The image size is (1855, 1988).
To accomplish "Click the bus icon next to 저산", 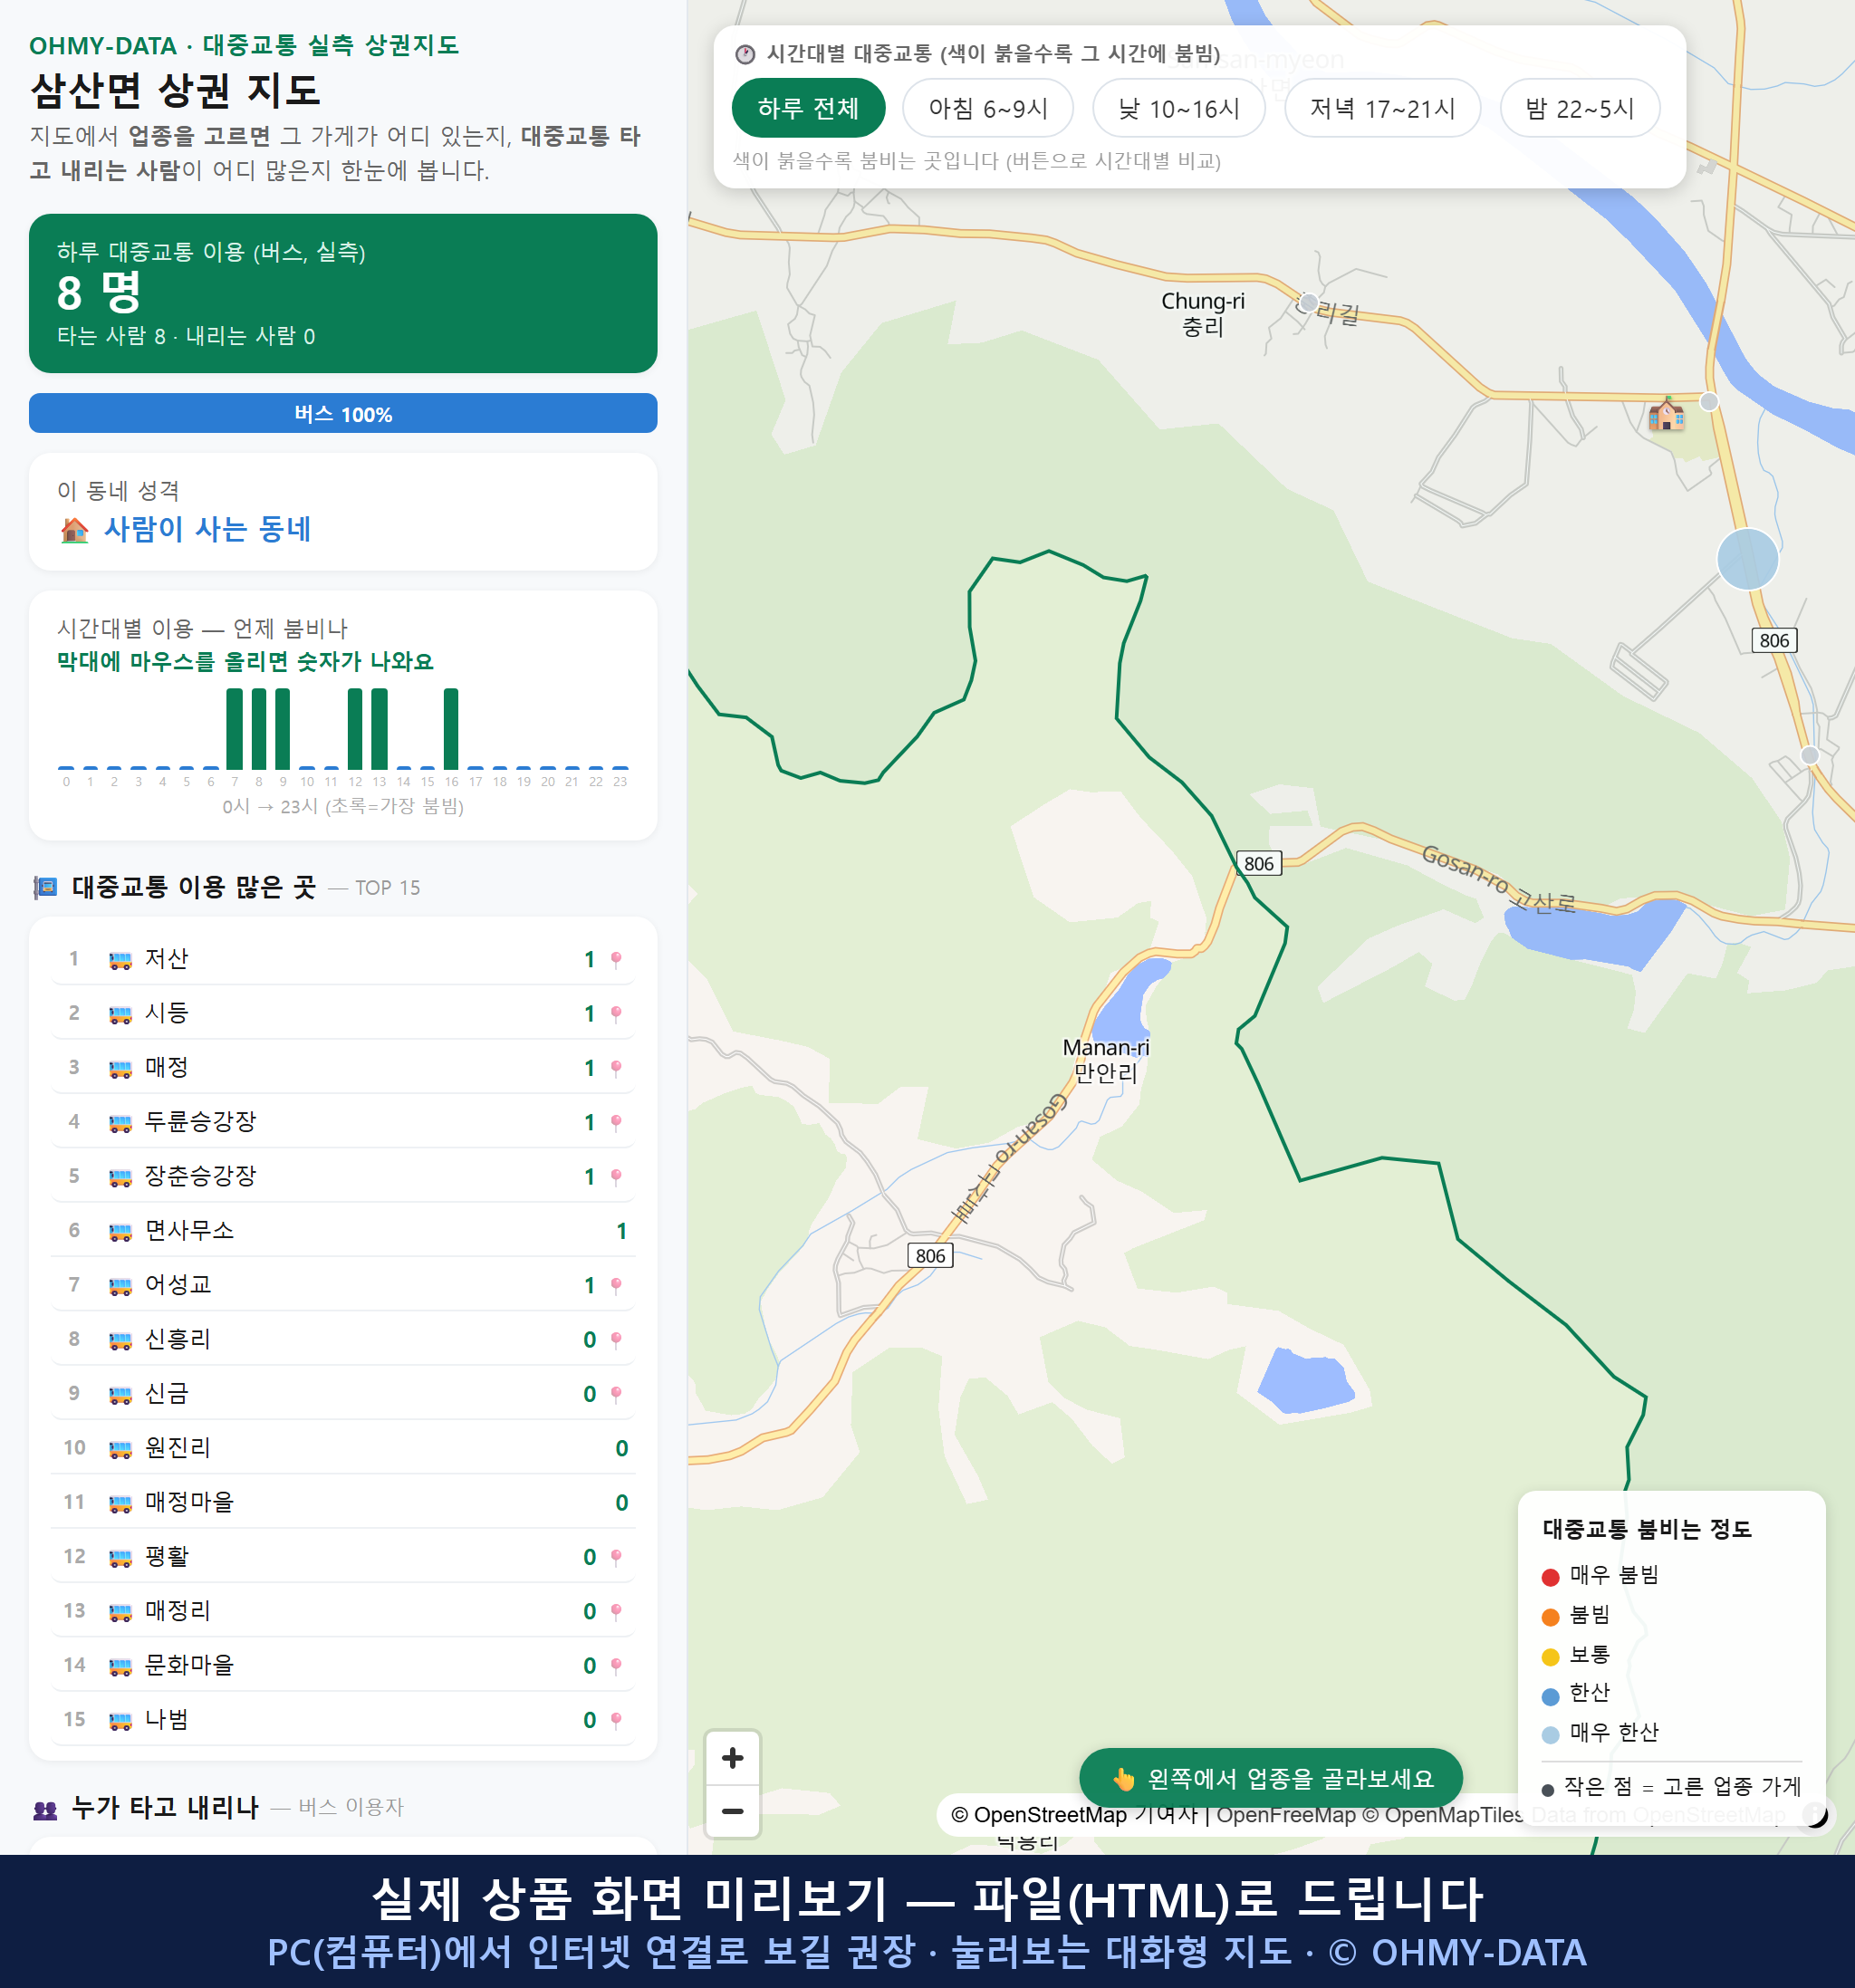I will pos(120,961).
